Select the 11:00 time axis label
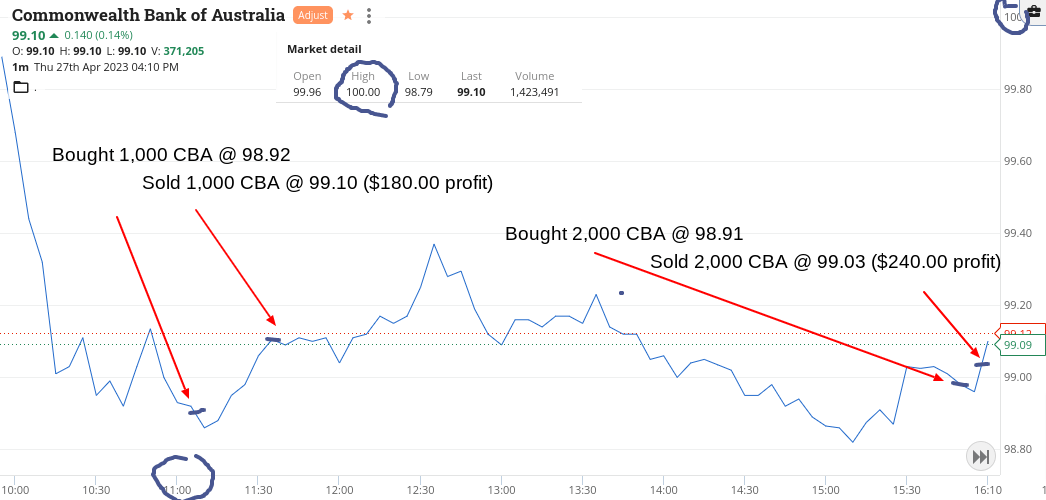1046x500 pixels. 177,489
